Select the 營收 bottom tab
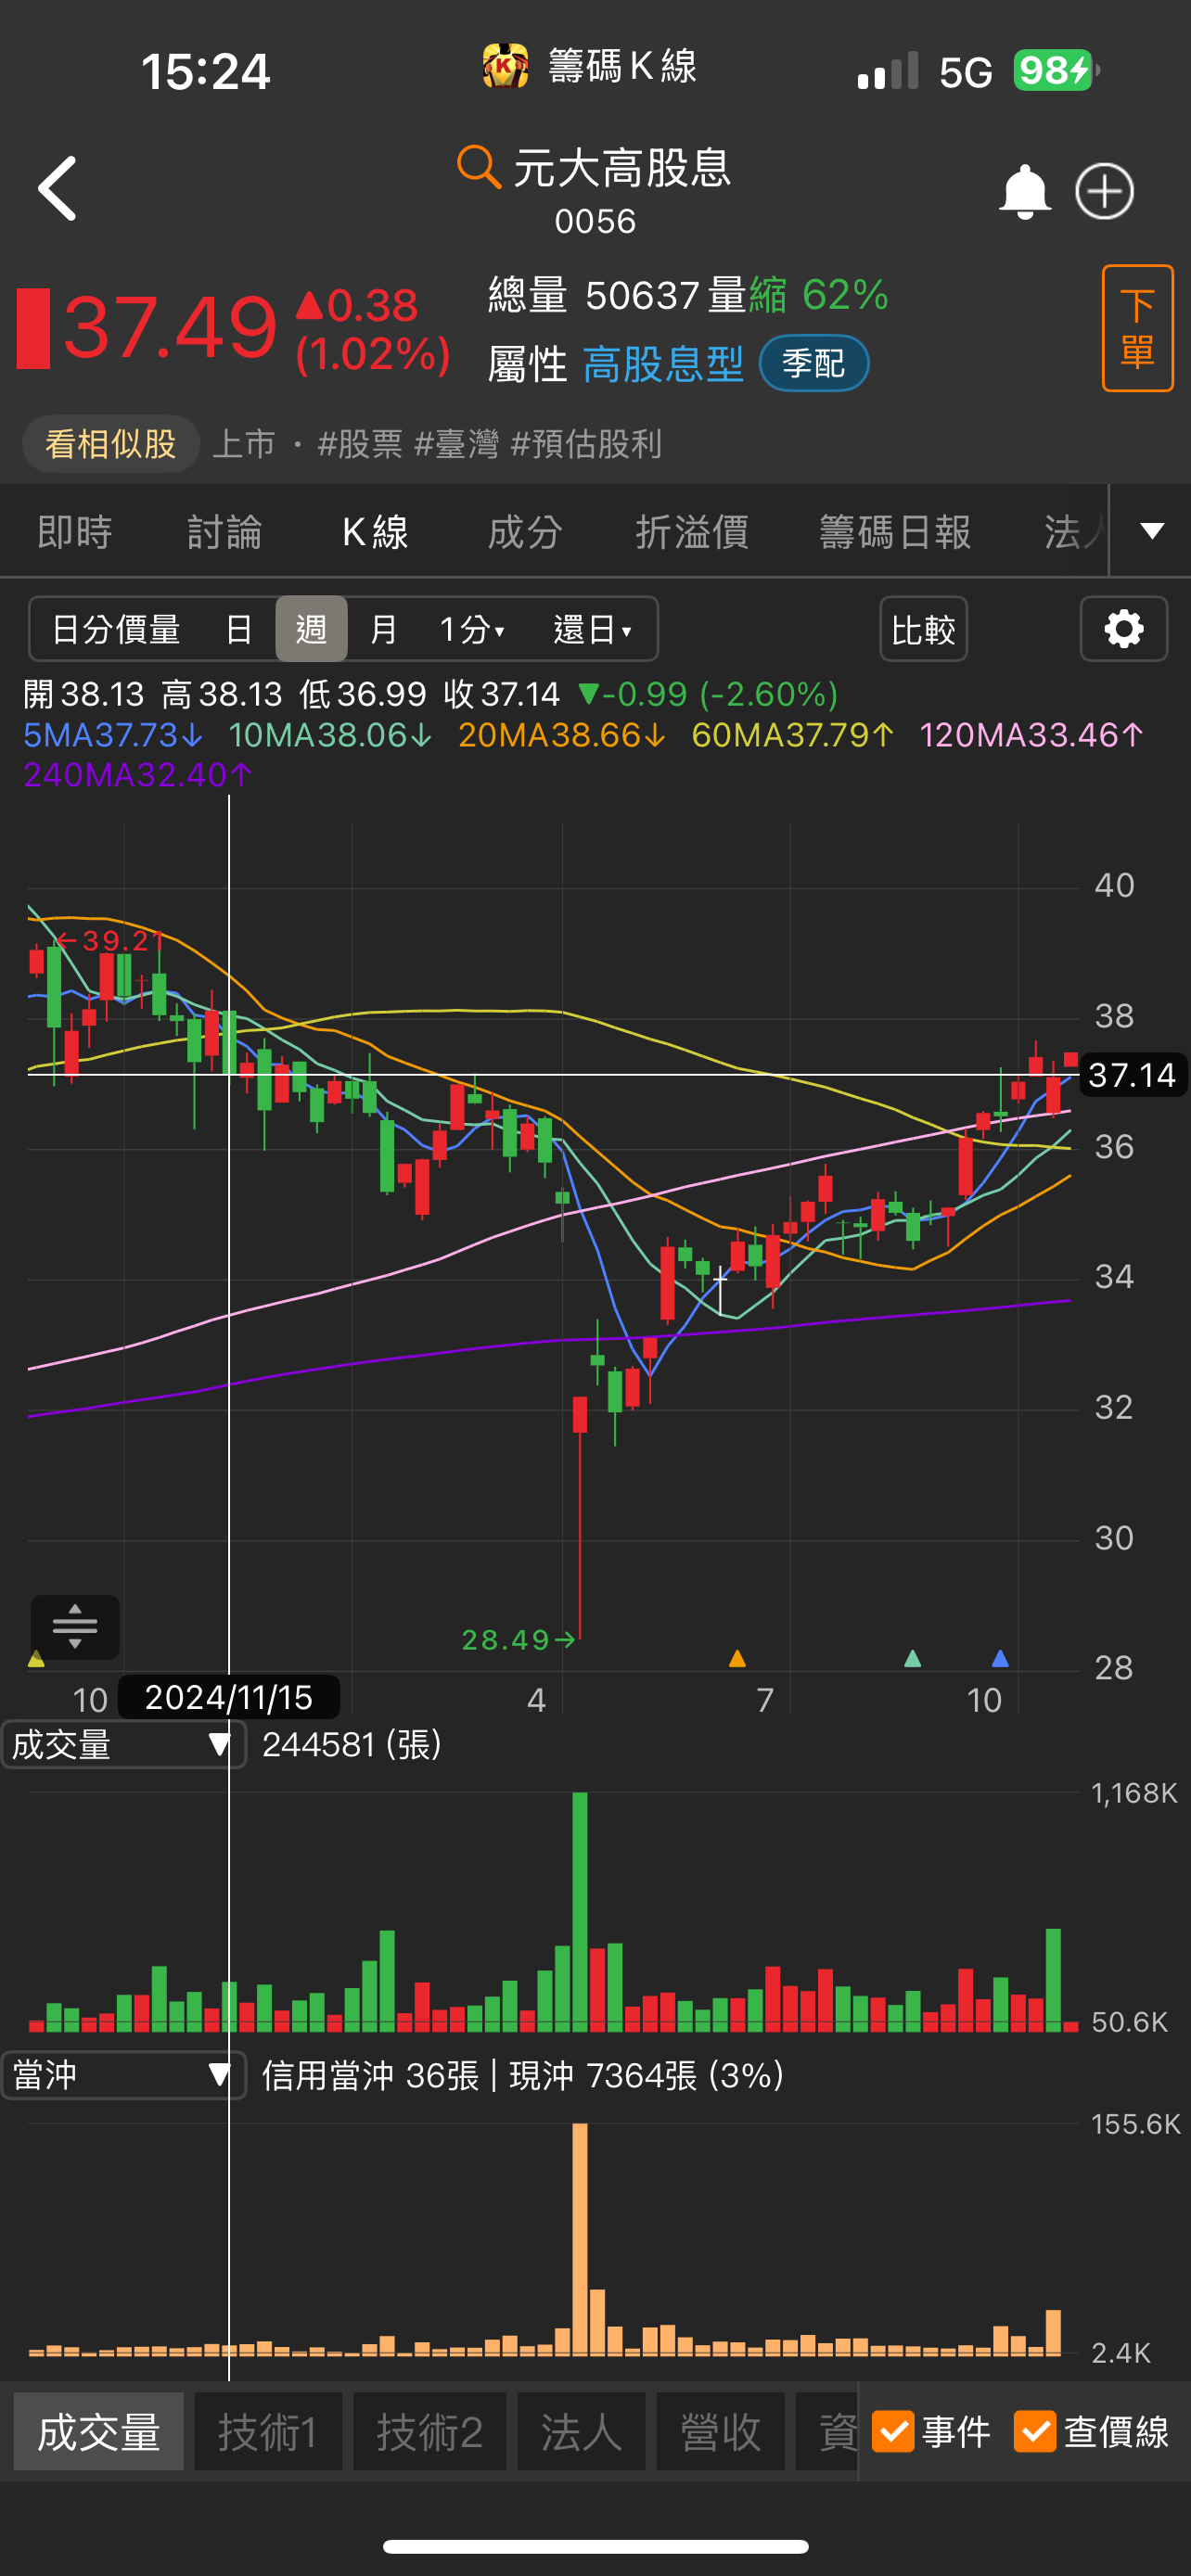 click(721, 2431)
